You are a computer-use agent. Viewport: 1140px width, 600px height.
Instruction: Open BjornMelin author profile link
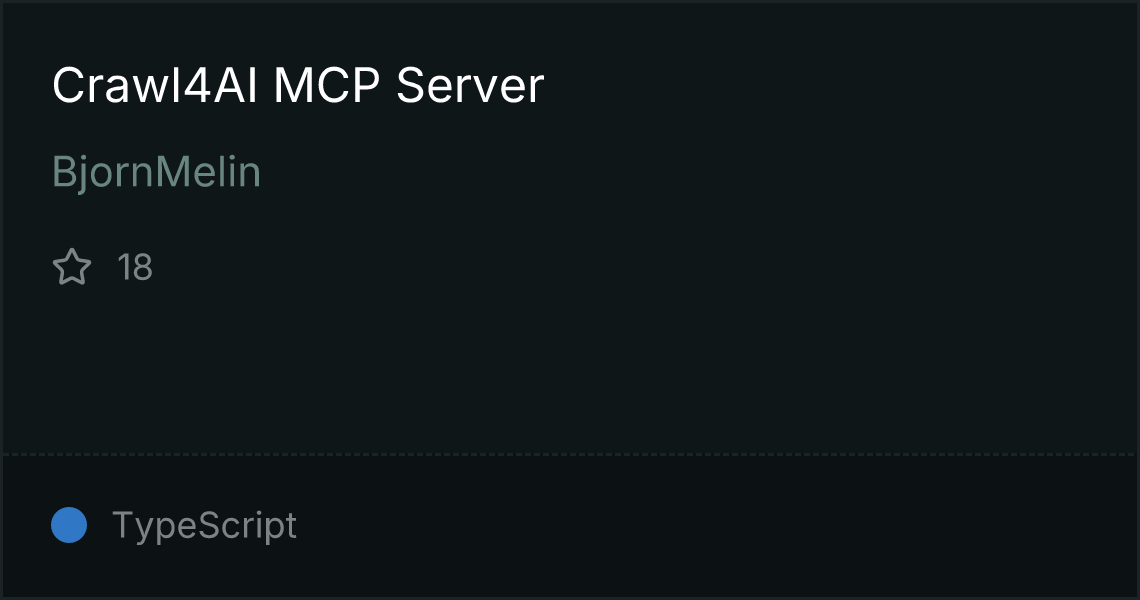coord(156,172)
